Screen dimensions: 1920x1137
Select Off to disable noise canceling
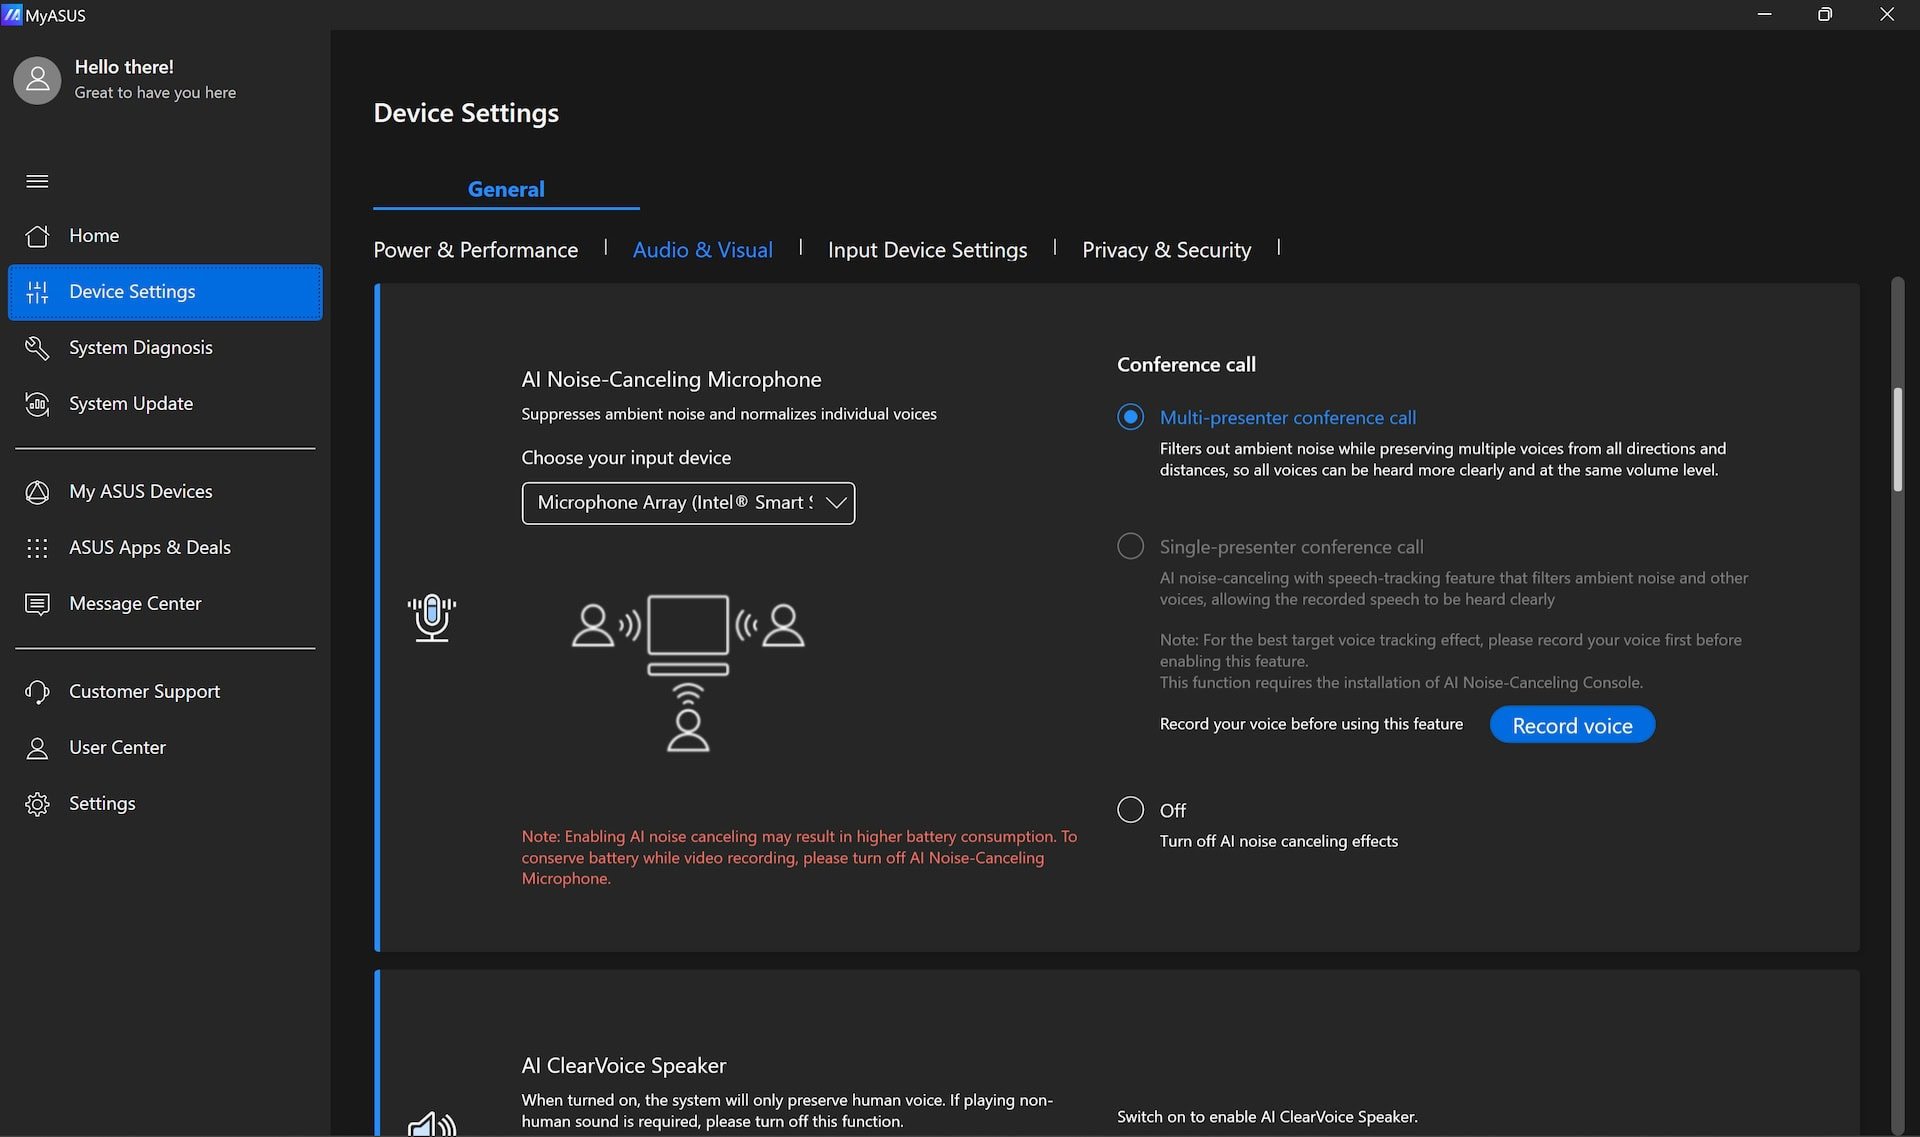click(1130, 808)
